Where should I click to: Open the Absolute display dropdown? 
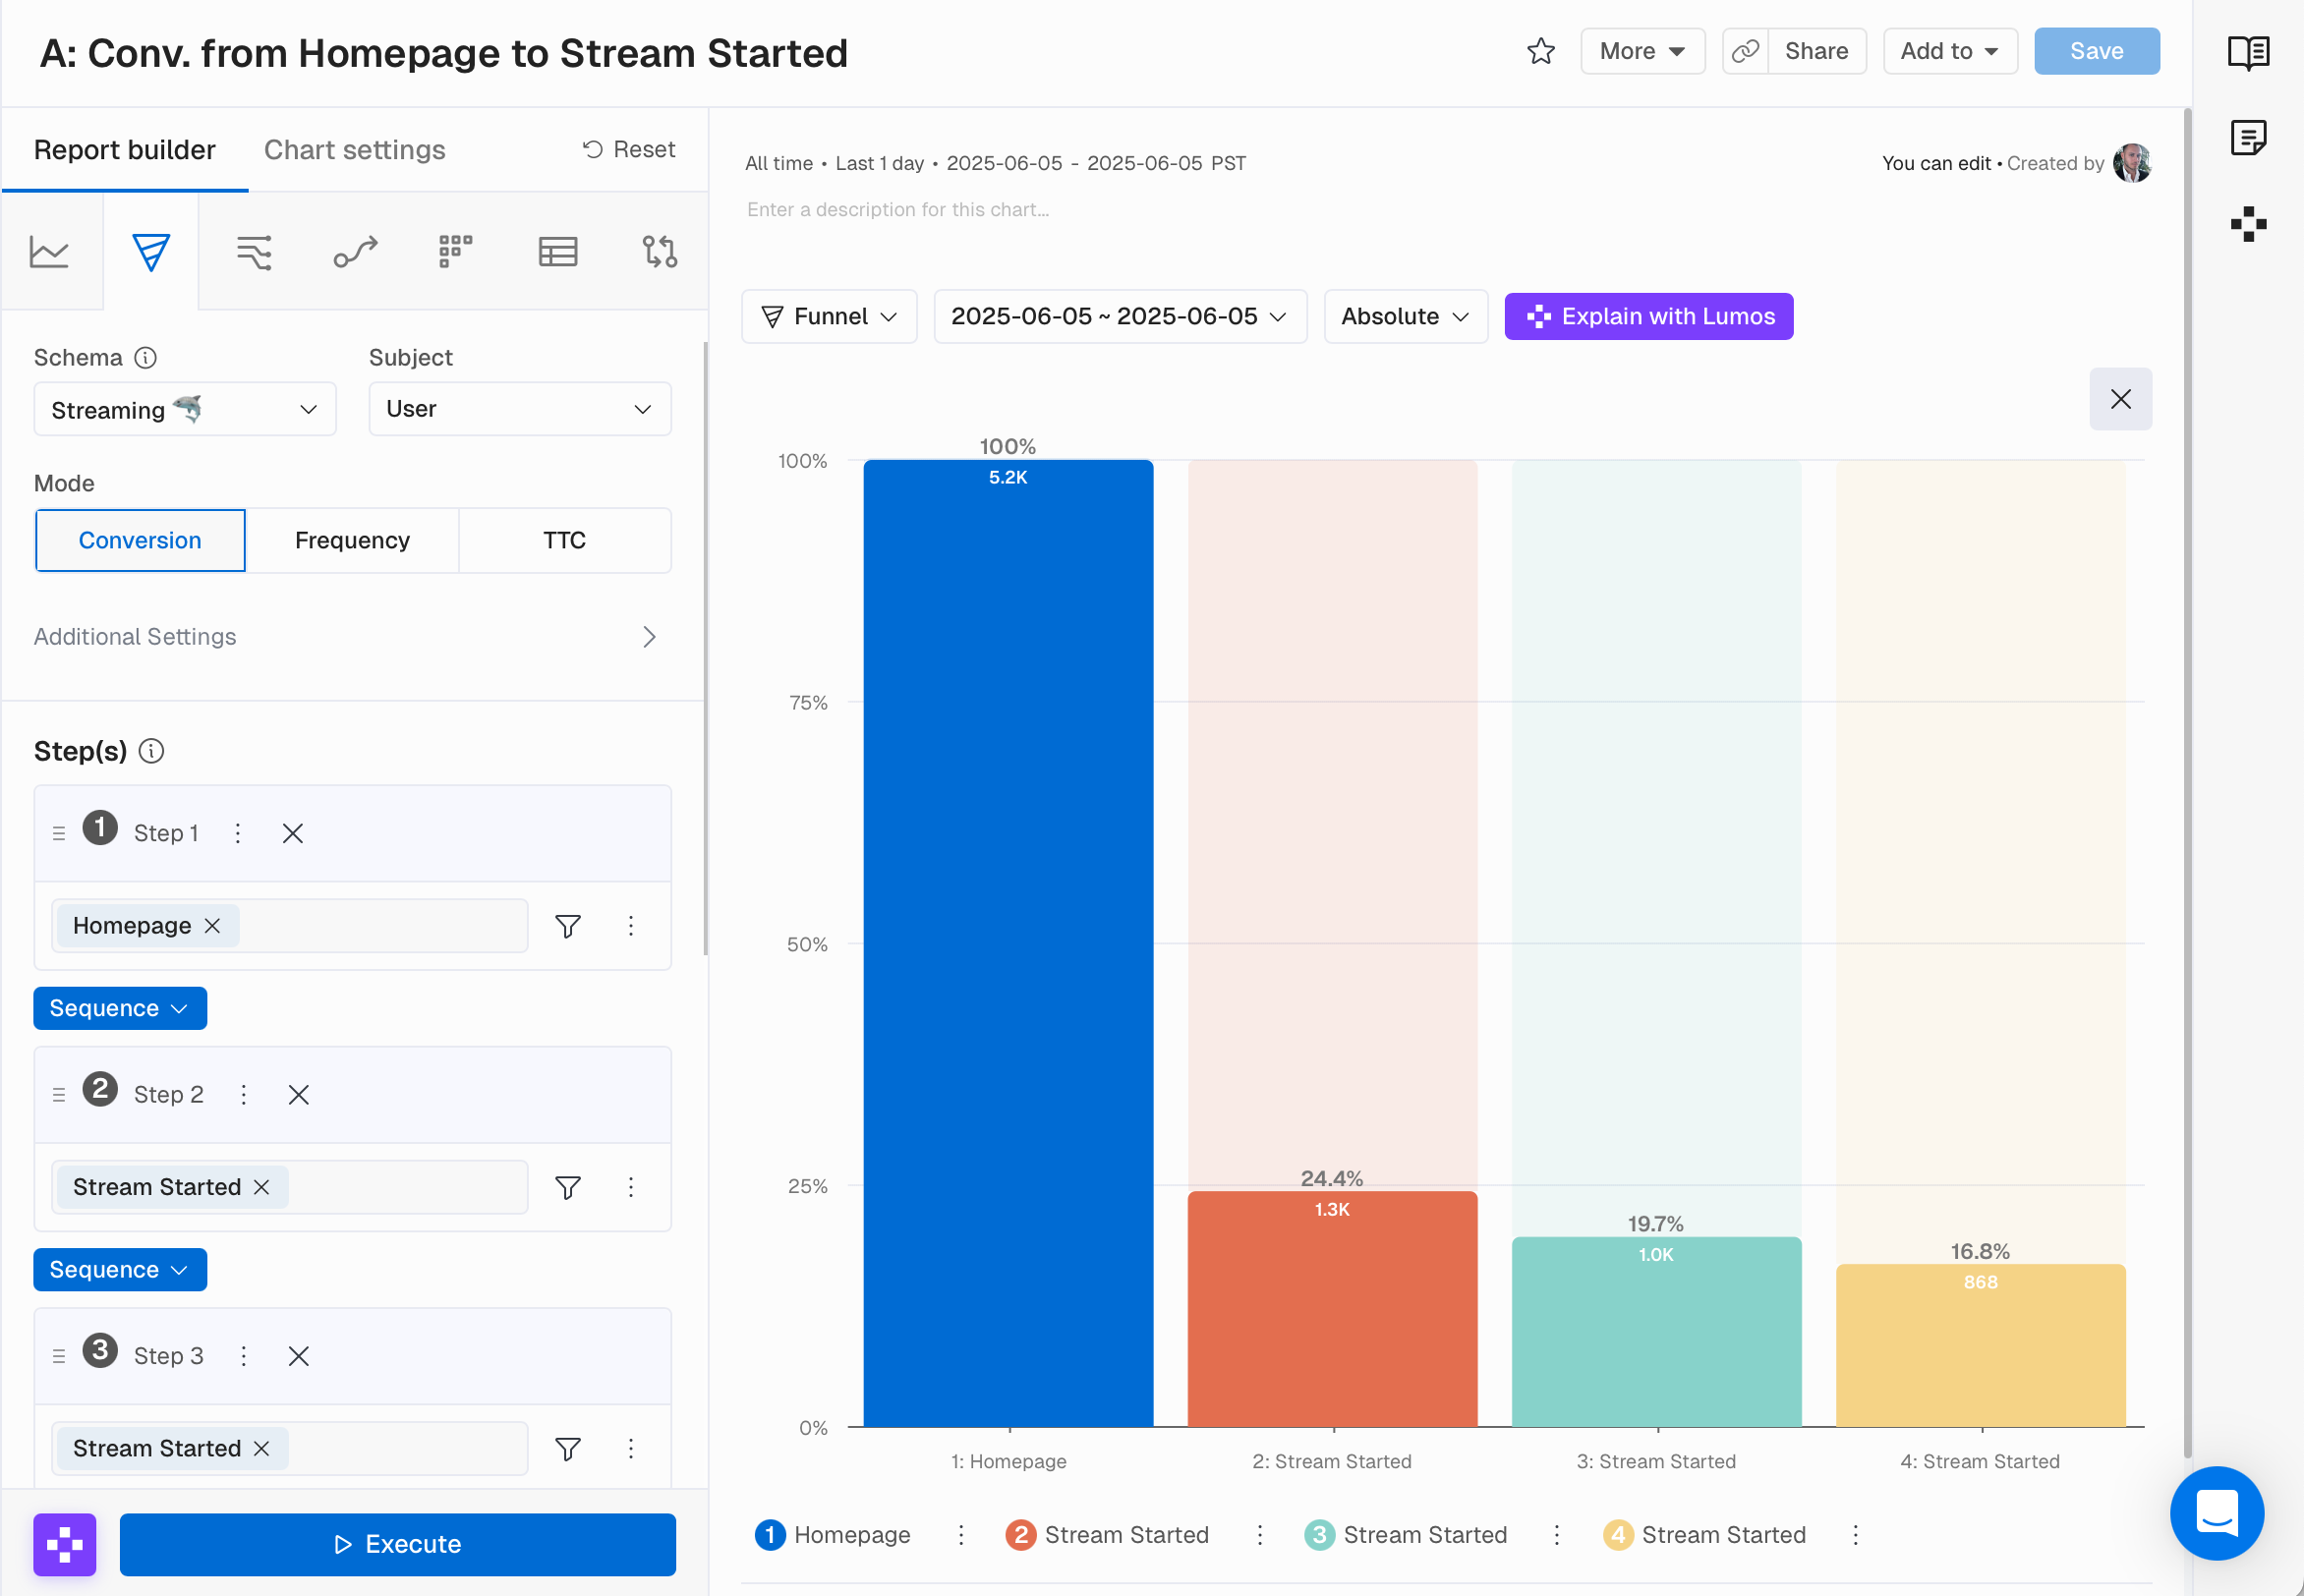tap(1405, 316)
